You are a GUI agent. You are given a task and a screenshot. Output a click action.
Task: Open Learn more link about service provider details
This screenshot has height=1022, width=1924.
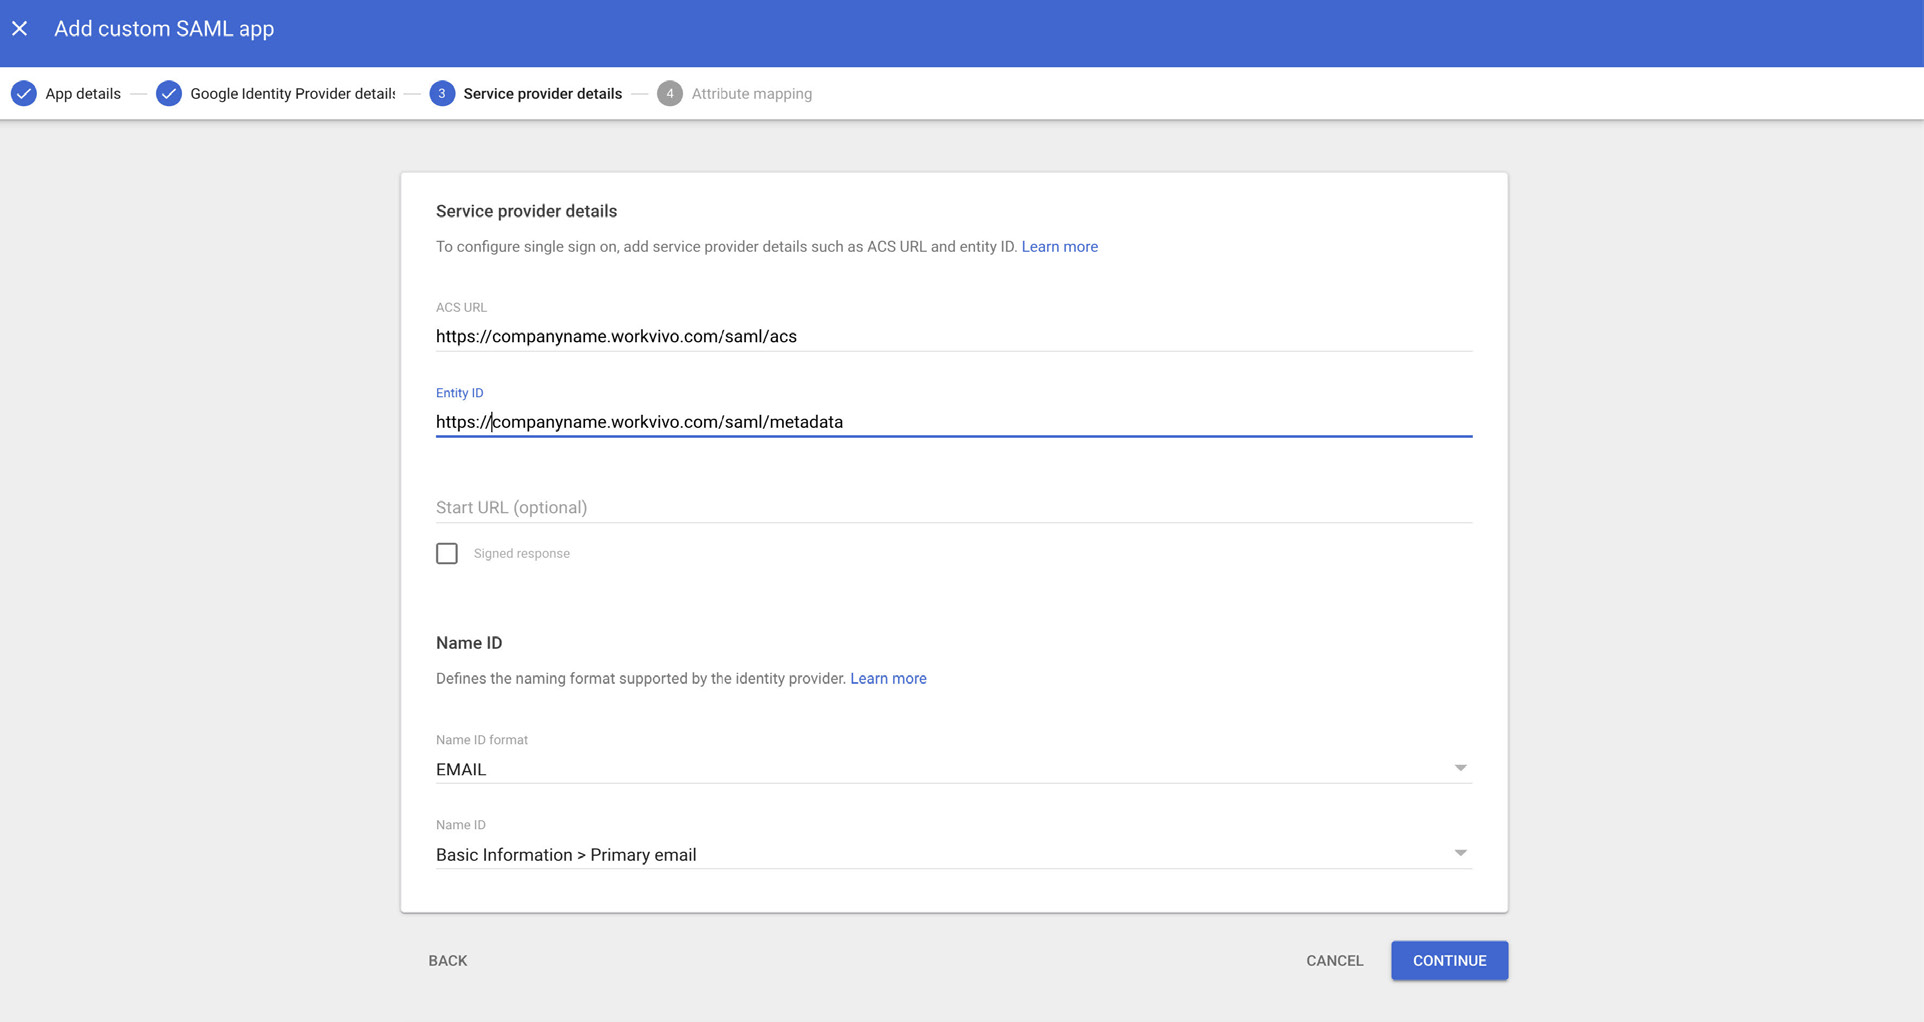[x=1059, y=247]
